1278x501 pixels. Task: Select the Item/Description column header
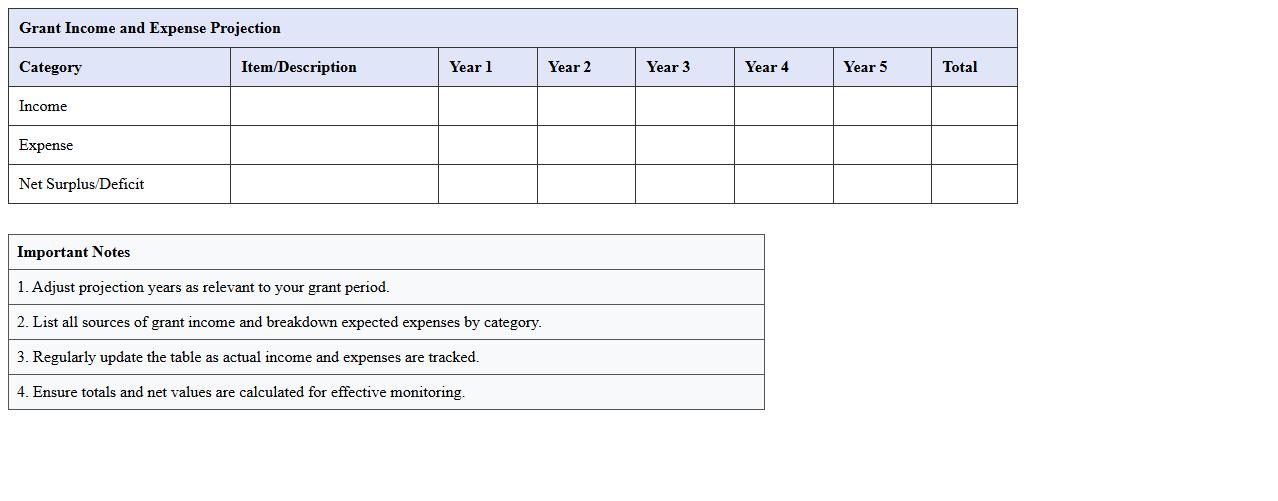click(299, 67)
